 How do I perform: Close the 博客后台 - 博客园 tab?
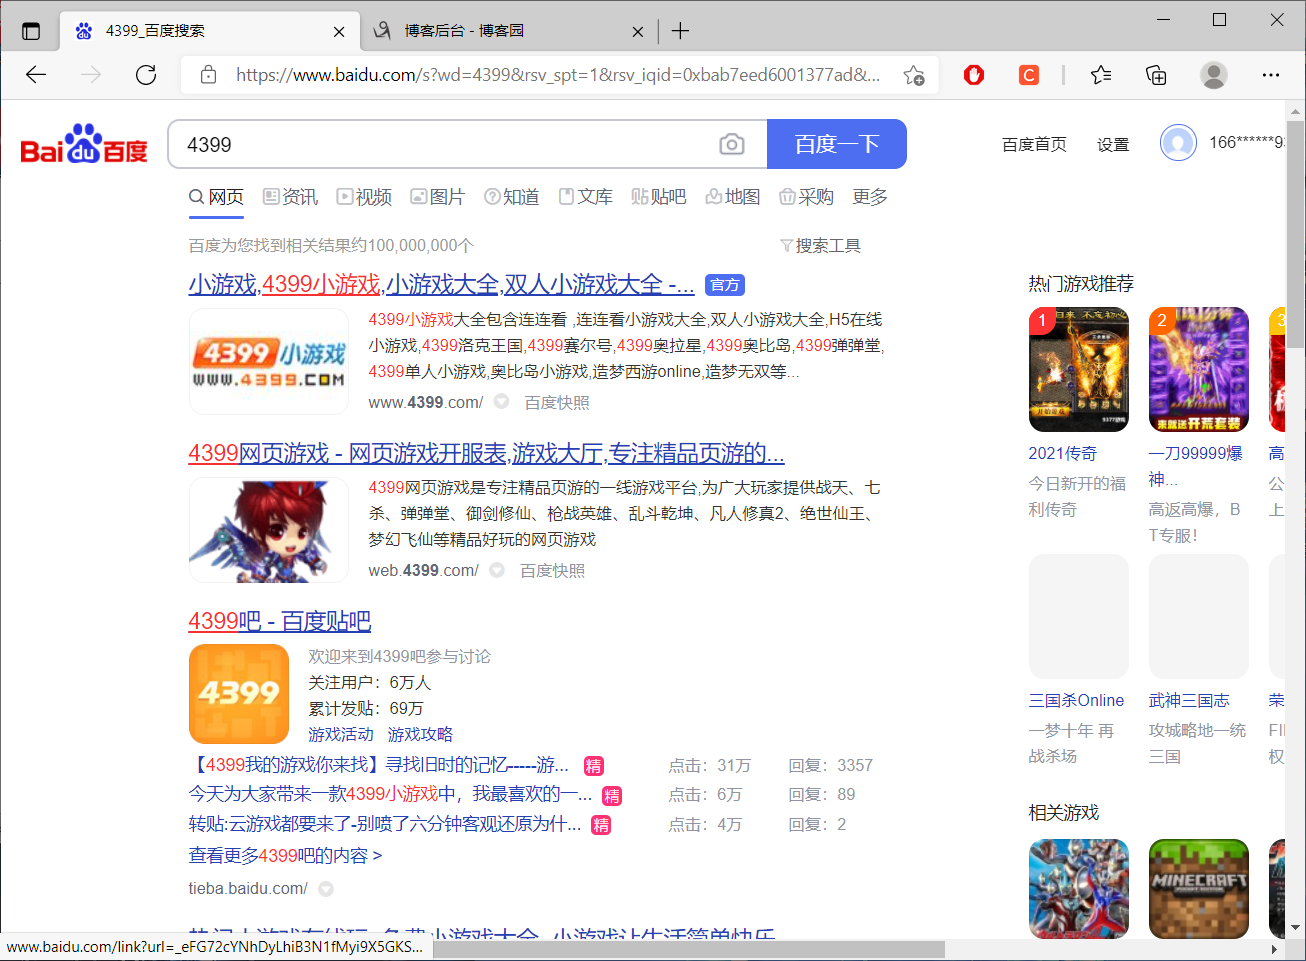[638, 31]
